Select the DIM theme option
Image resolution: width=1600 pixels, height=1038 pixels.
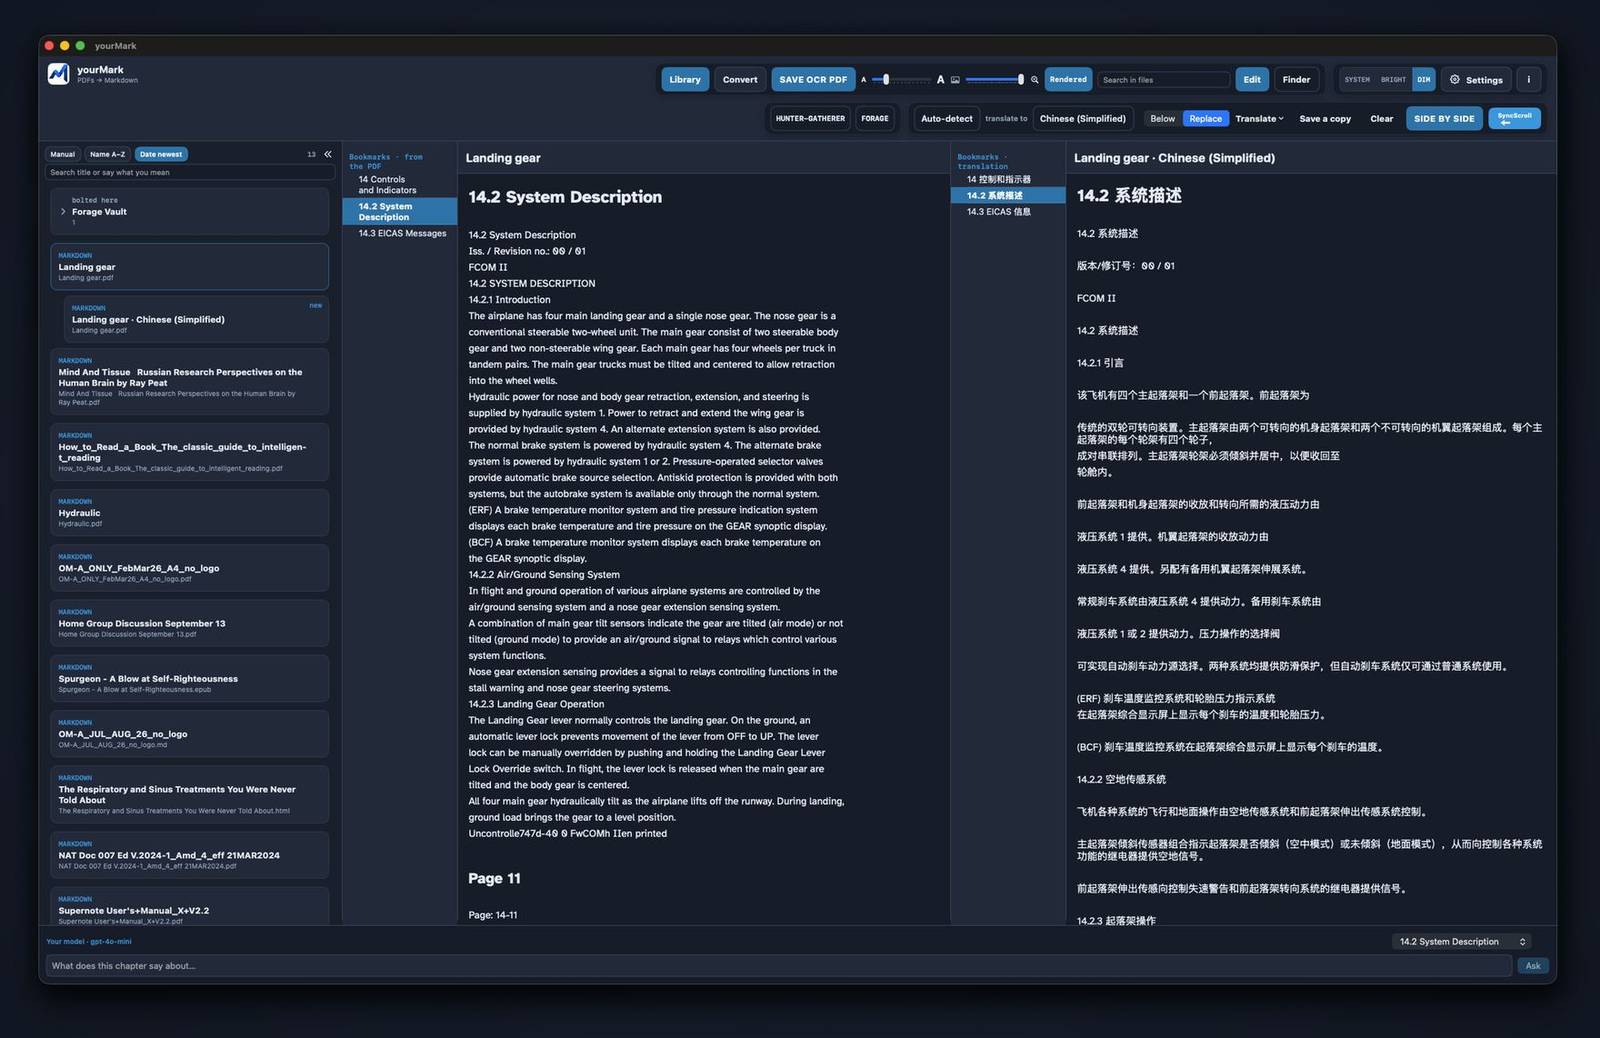coord(1423,79)
